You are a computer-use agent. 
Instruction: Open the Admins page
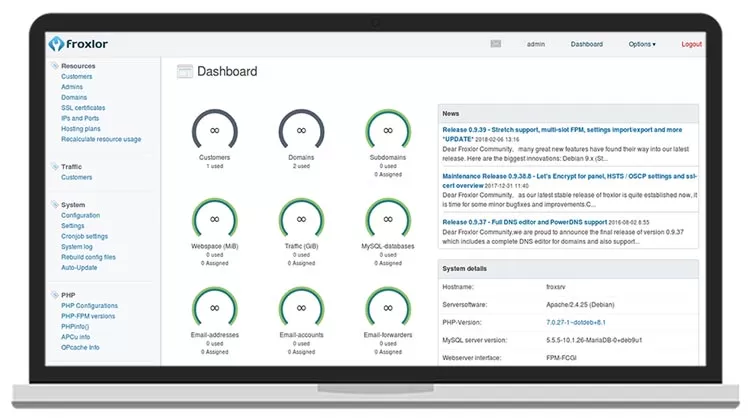[72, 87]
